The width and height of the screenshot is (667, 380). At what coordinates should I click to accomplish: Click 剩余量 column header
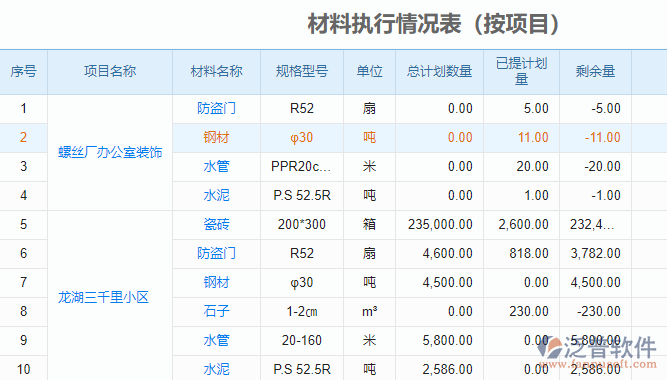[596, 71]
